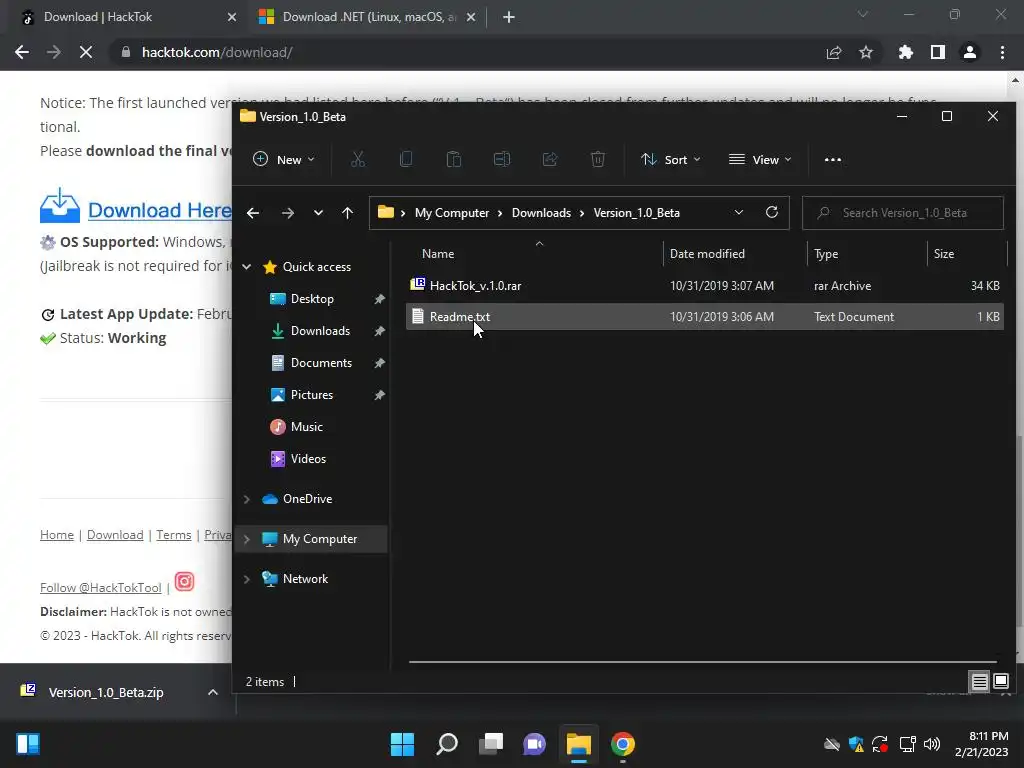
Task: Click Chrome's back arrow button
Action: tap(22, 52)
